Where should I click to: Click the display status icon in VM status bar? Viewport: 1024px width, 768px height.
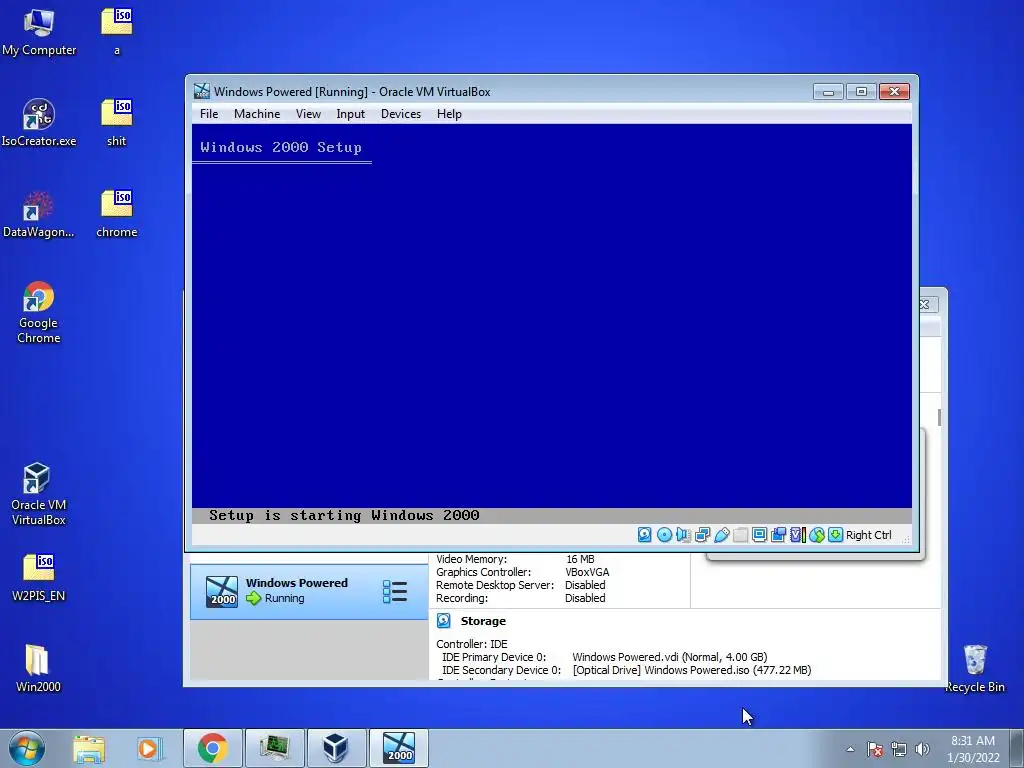759,535
